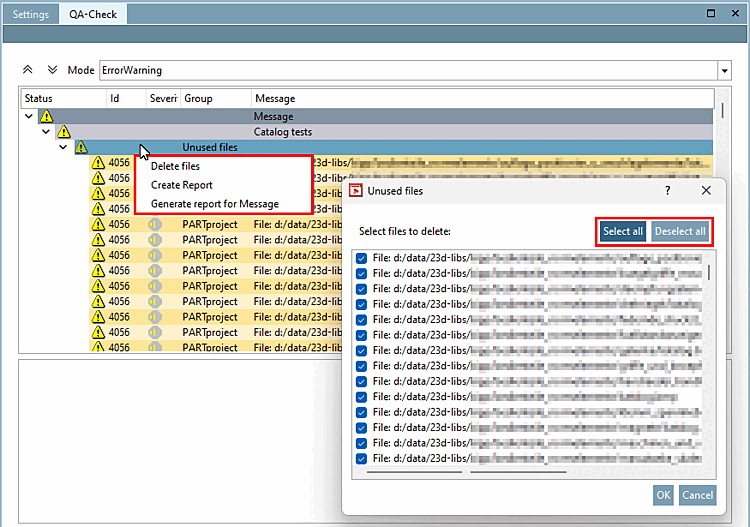Screen dimensions: 750x527
Task: Uncheck the fifth file checkbox in dialog
Action: [x=362, y=319]
